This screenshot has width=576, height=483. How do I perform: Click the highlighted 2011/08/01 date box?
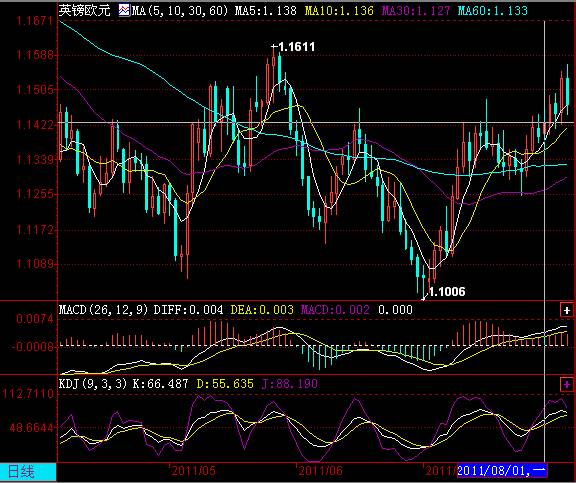[x=502, y=470]
